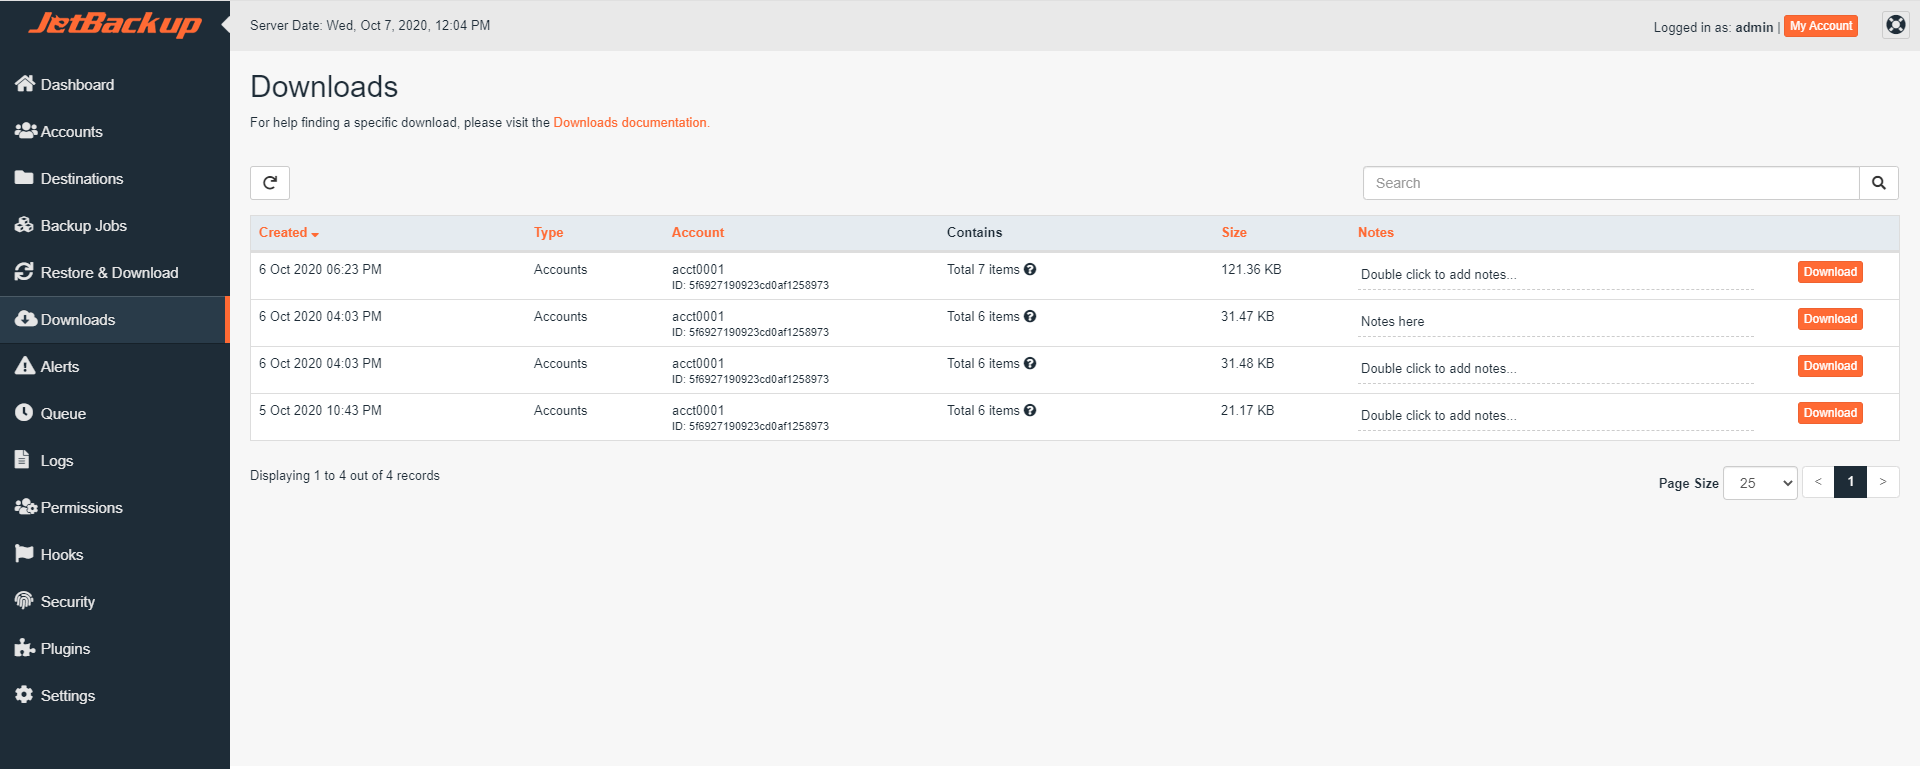
Task: Click the Plugins puzzle piece icon
Action: point(25,648)
